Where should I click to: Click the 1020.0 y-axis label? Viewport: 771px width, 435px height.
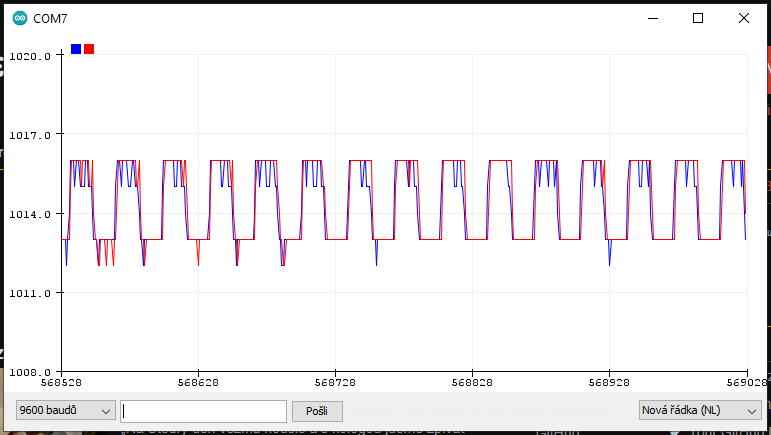[29, 56]
